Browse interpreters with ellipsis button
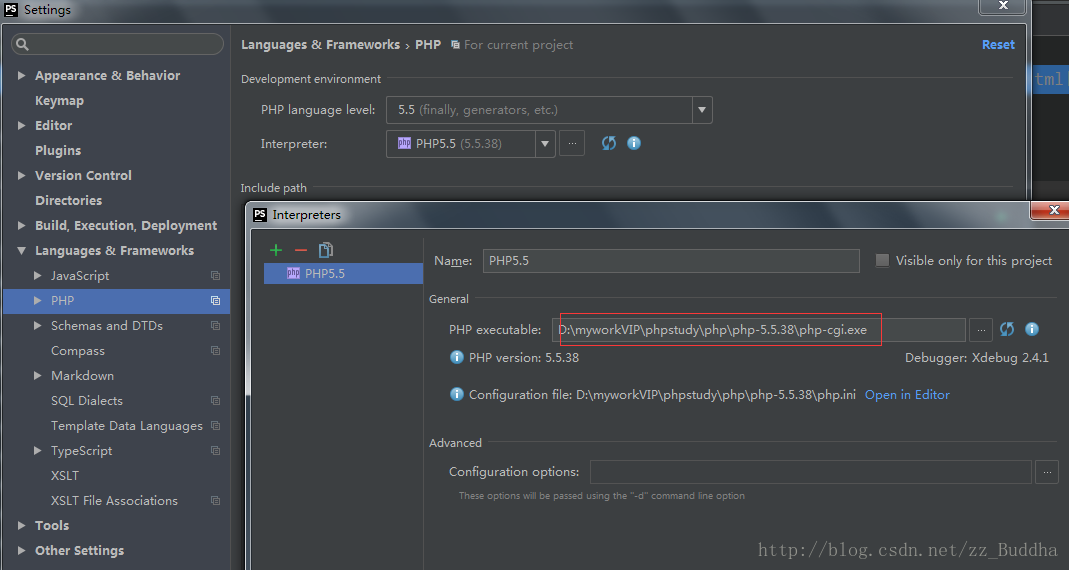This screenshot has height=570, width=1069. 572,144
